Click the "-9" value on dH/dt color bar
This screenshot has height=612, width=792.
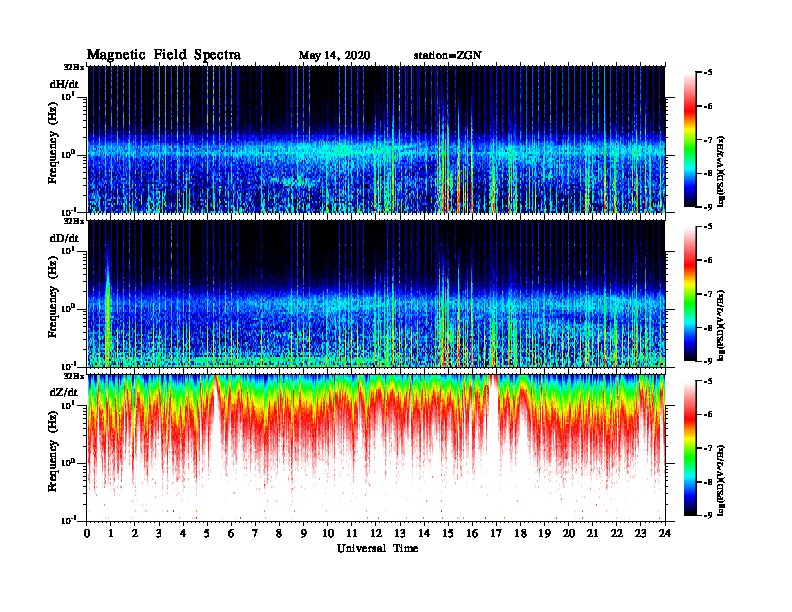708,207
